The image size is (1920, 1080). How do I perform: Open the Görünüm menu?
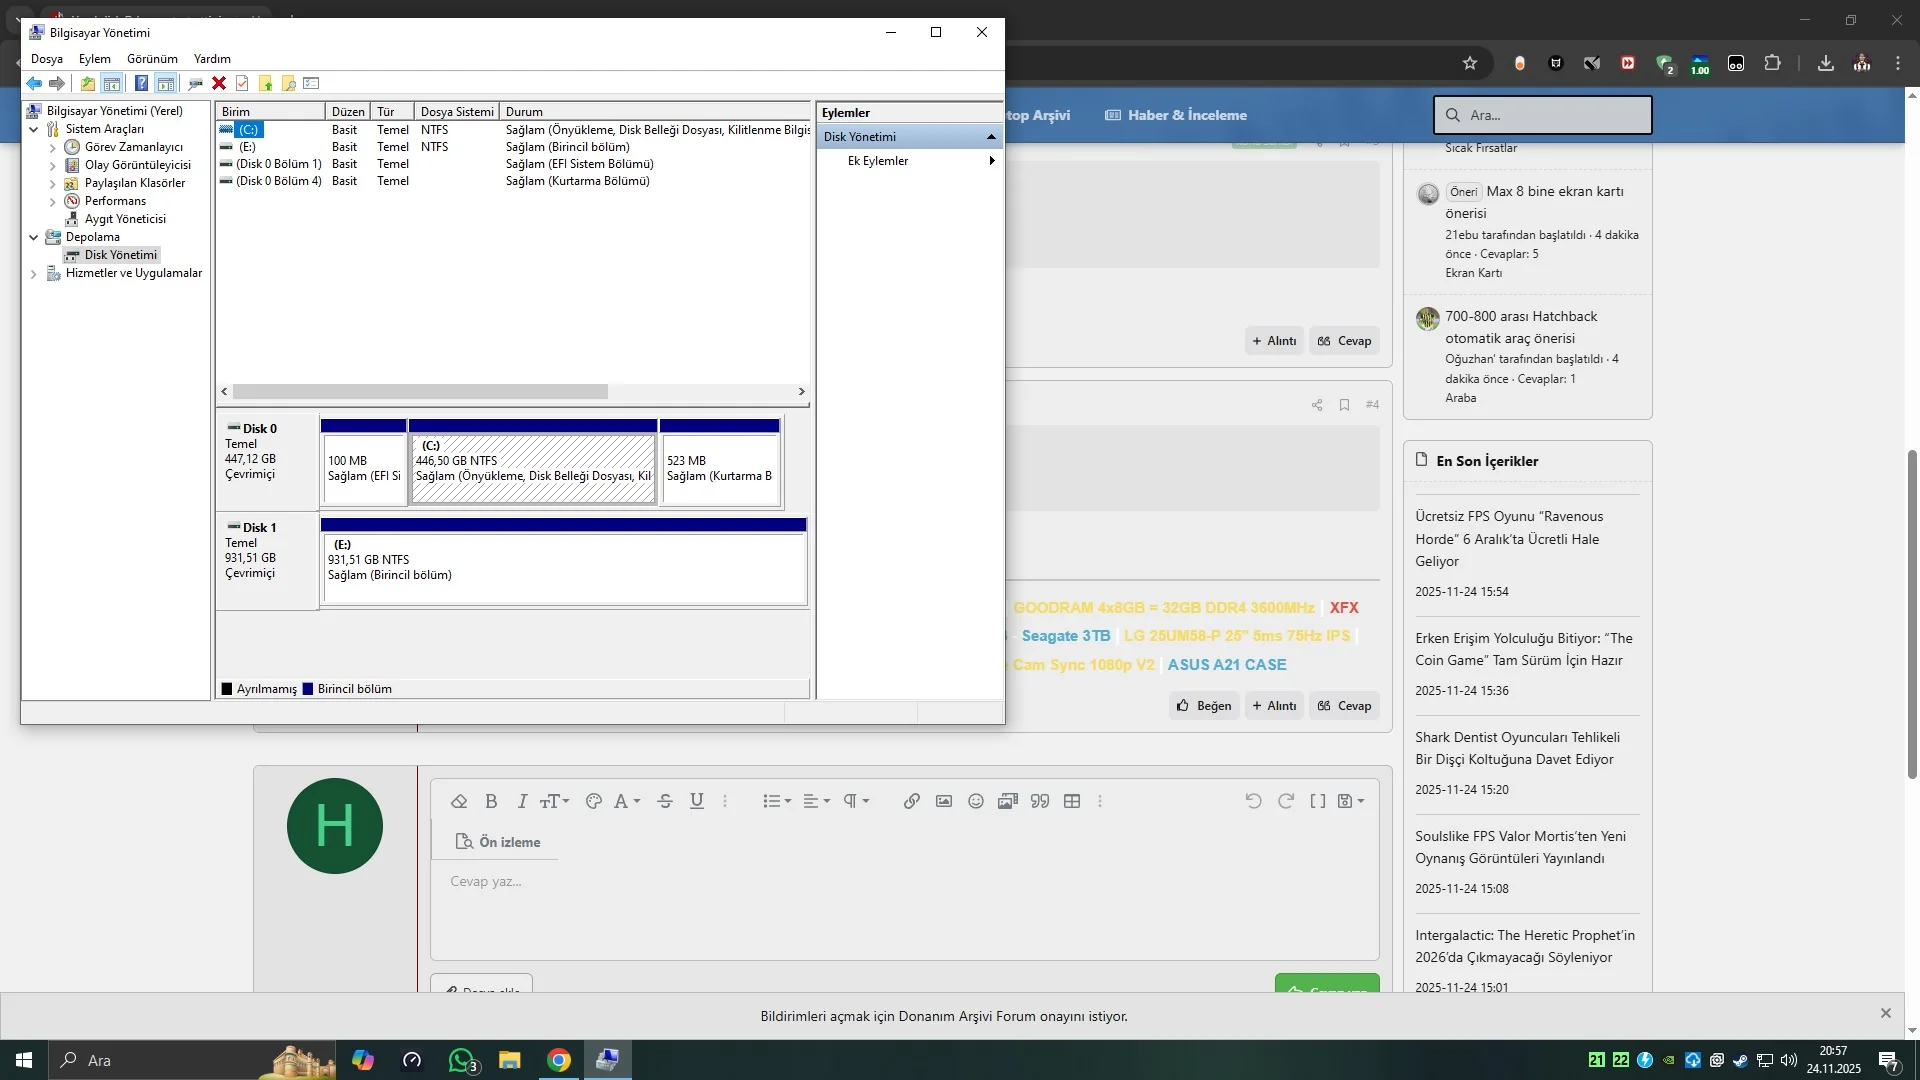click(x=152, y=59)
